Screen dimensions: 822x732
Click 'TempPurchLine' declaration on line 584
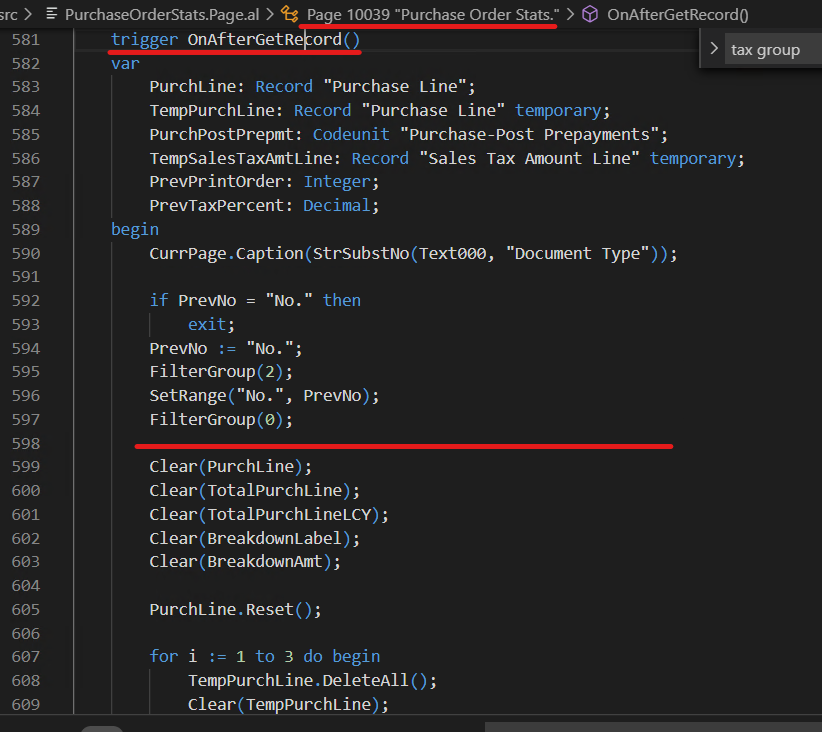click(x=212, y=111)
